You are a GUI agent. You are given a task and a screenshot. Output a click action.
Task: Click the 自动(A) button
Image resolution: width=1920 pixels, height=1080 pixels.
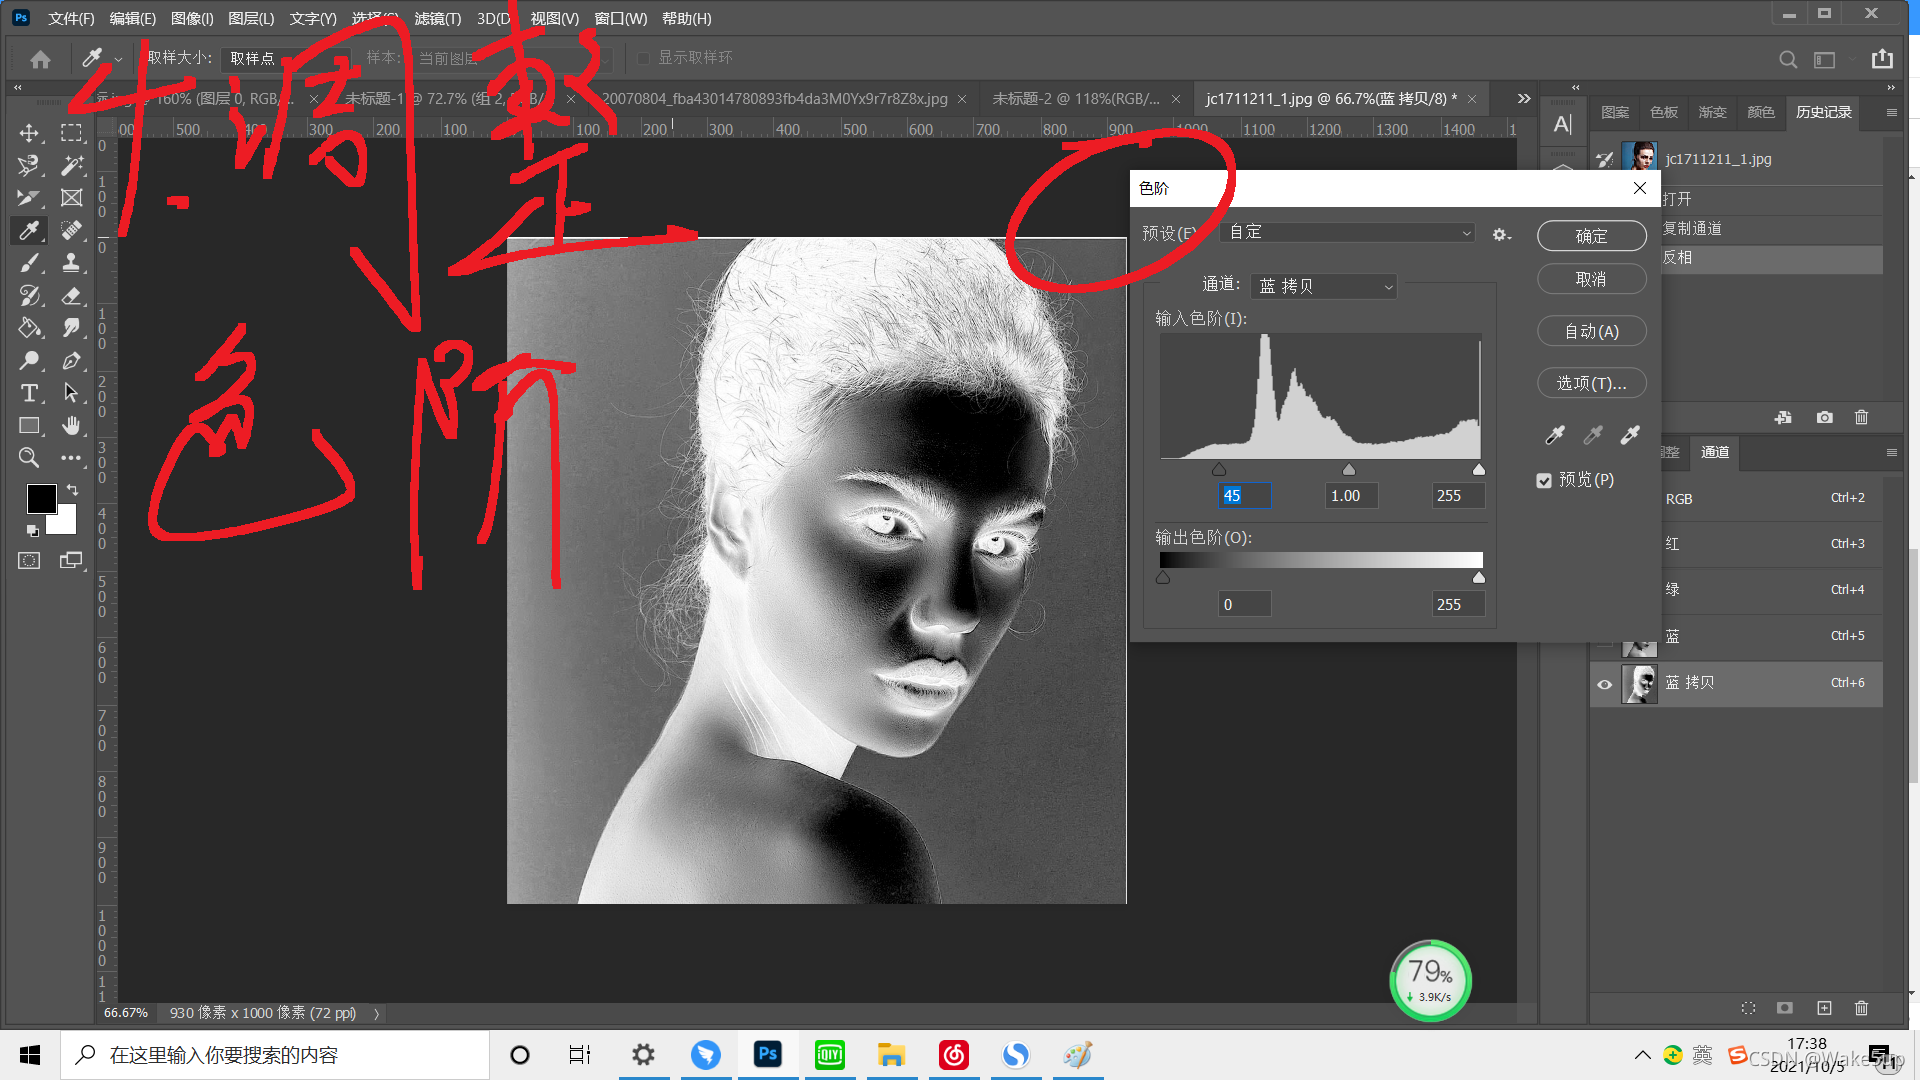coord(1591,331)
